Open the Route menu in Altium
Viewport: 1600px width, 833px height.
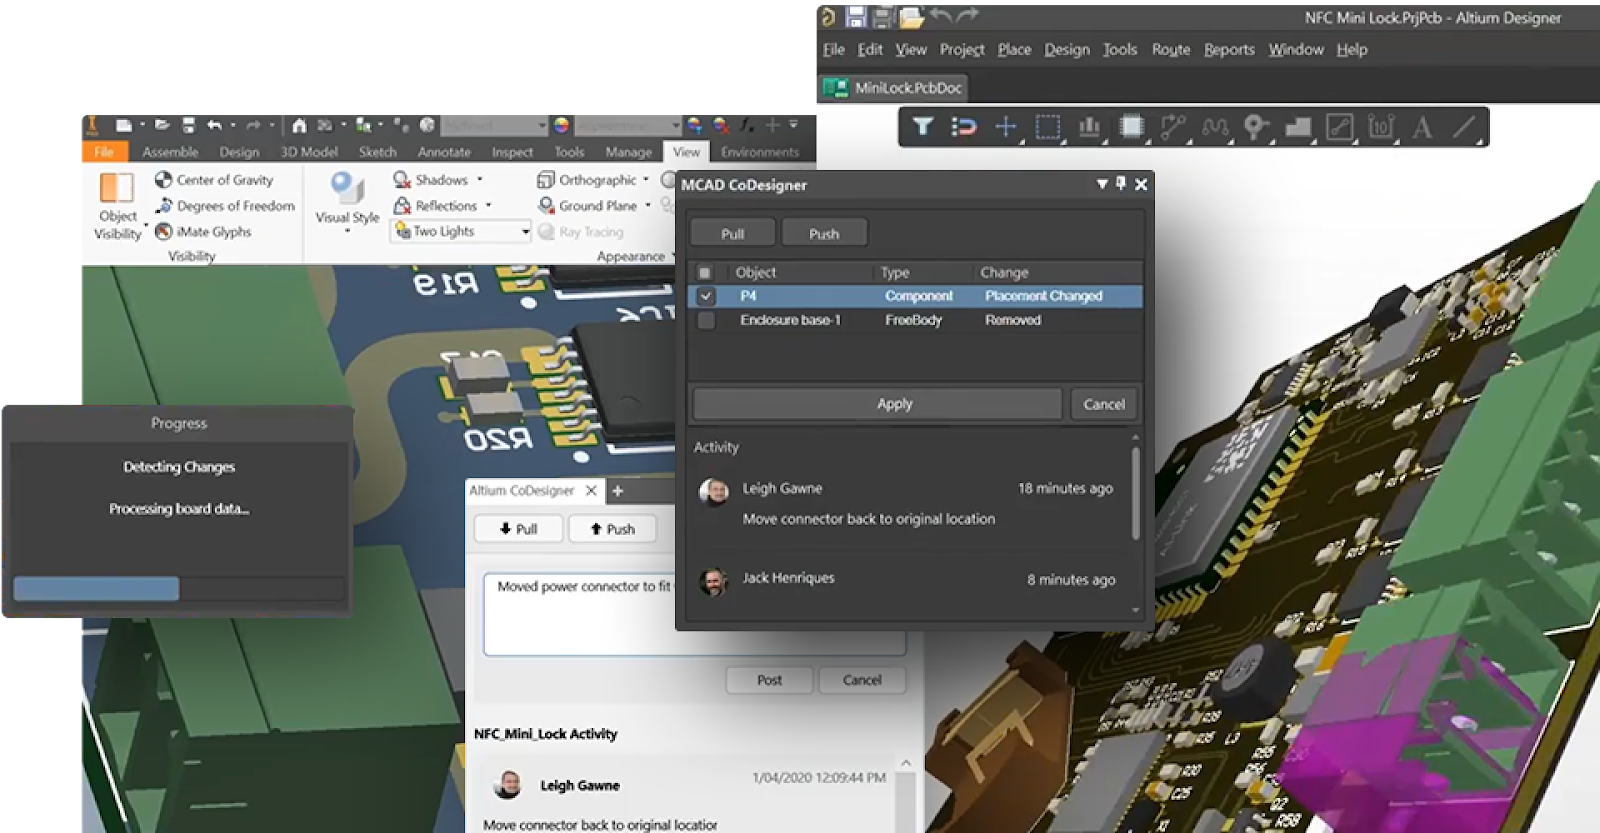click(1170, 49)
